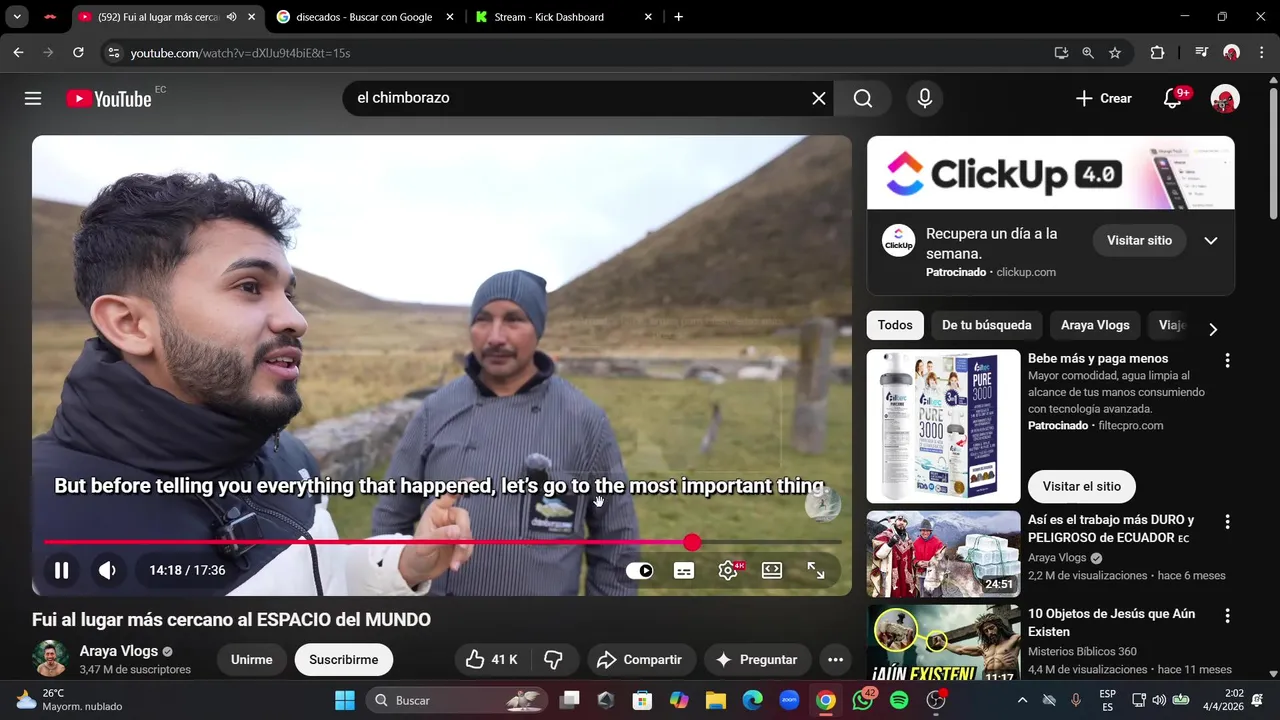Expand ClickUp ad chevron
This screenshot has height=720, width=1280.
point(1211,241)
